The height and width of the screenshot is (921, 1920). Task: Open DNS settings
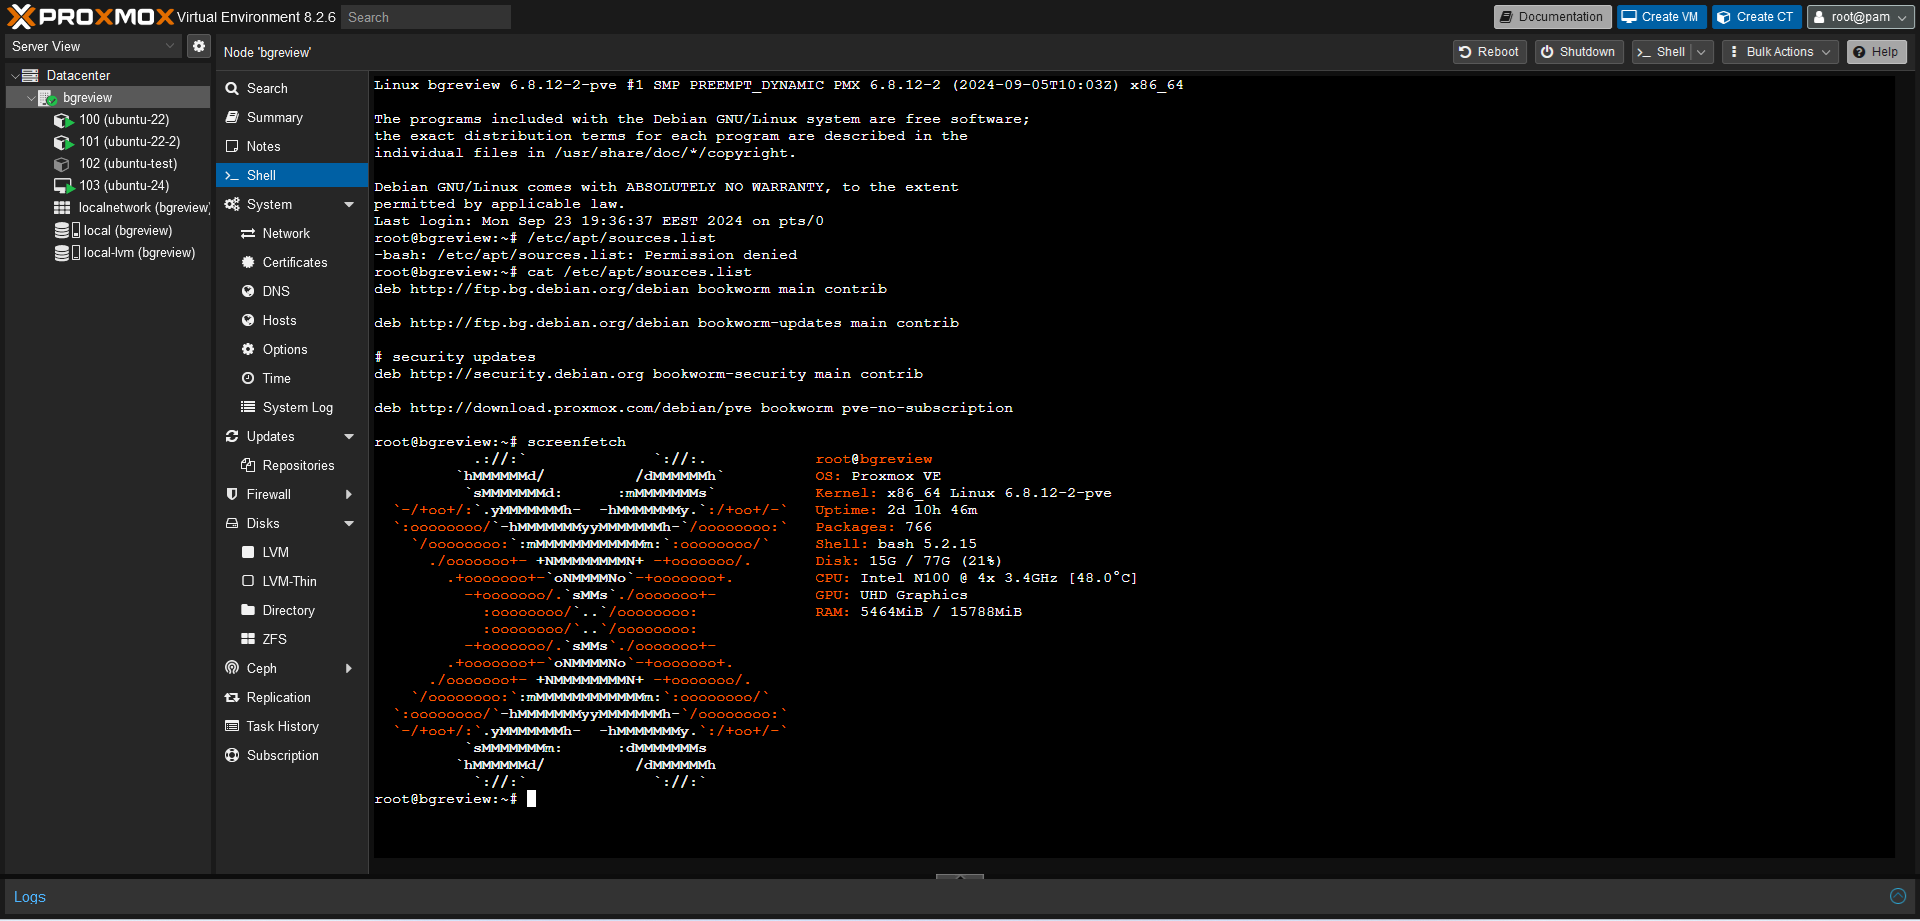click(x=292, y=291)
